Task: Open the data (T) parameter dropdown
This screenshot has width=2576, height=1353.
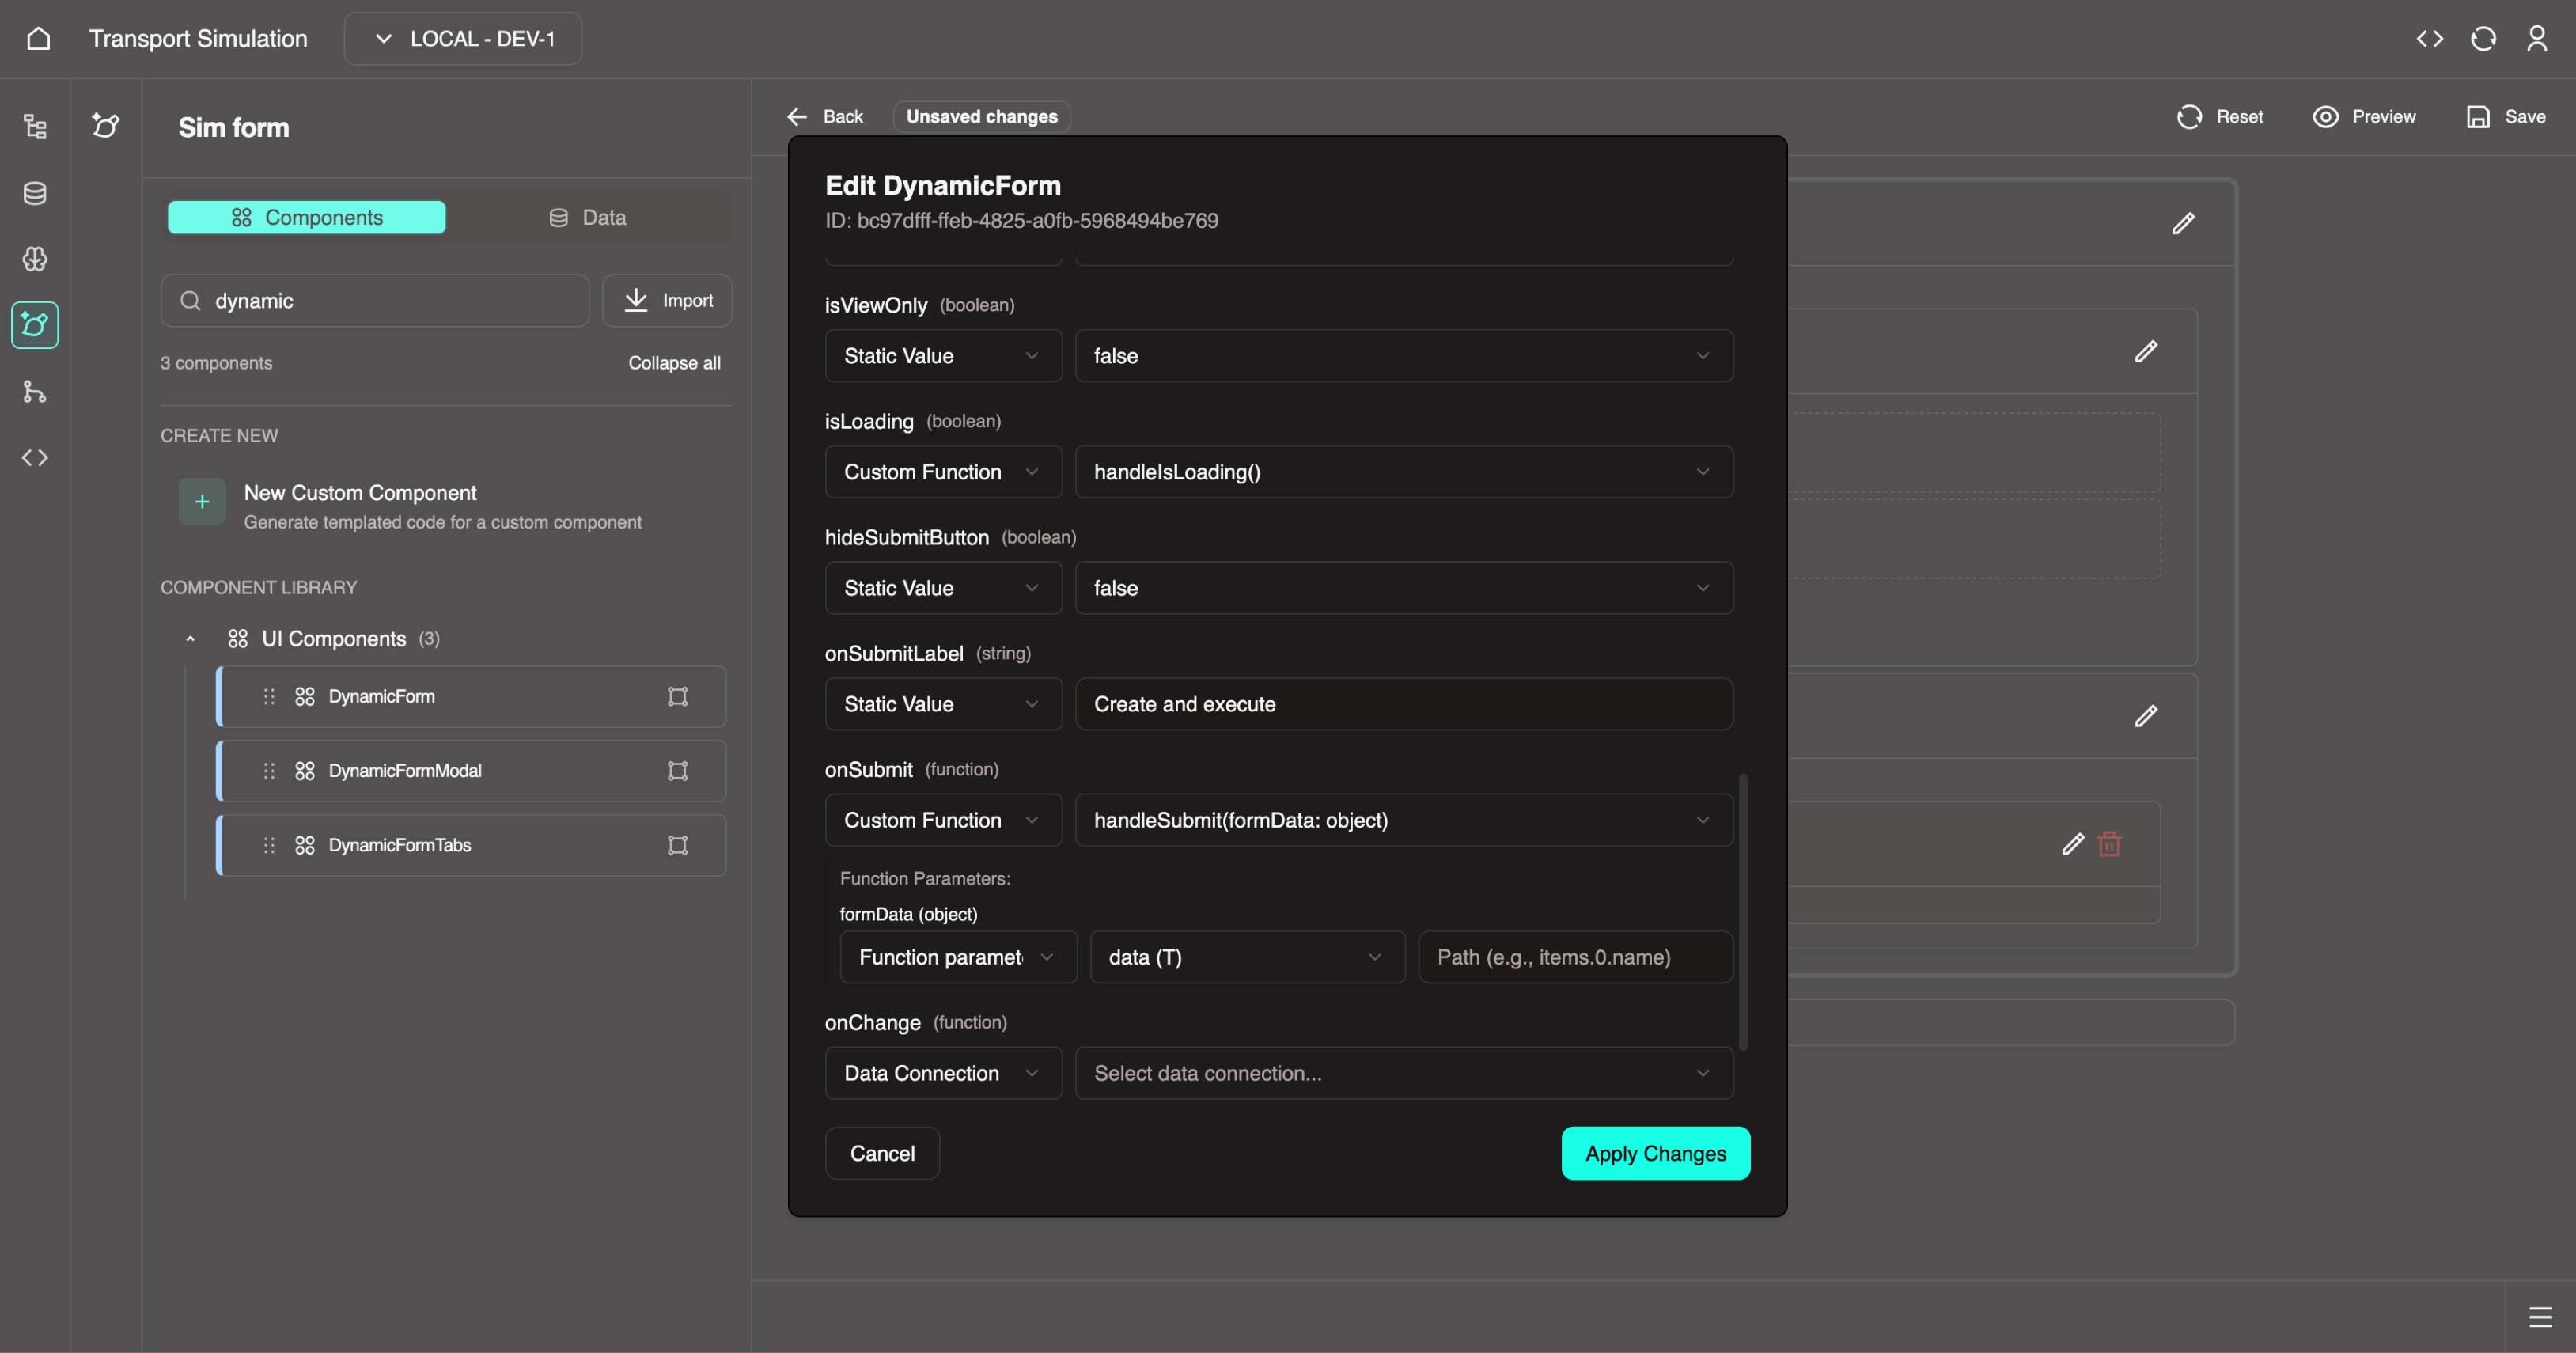Action: [x=1247, y=957]
